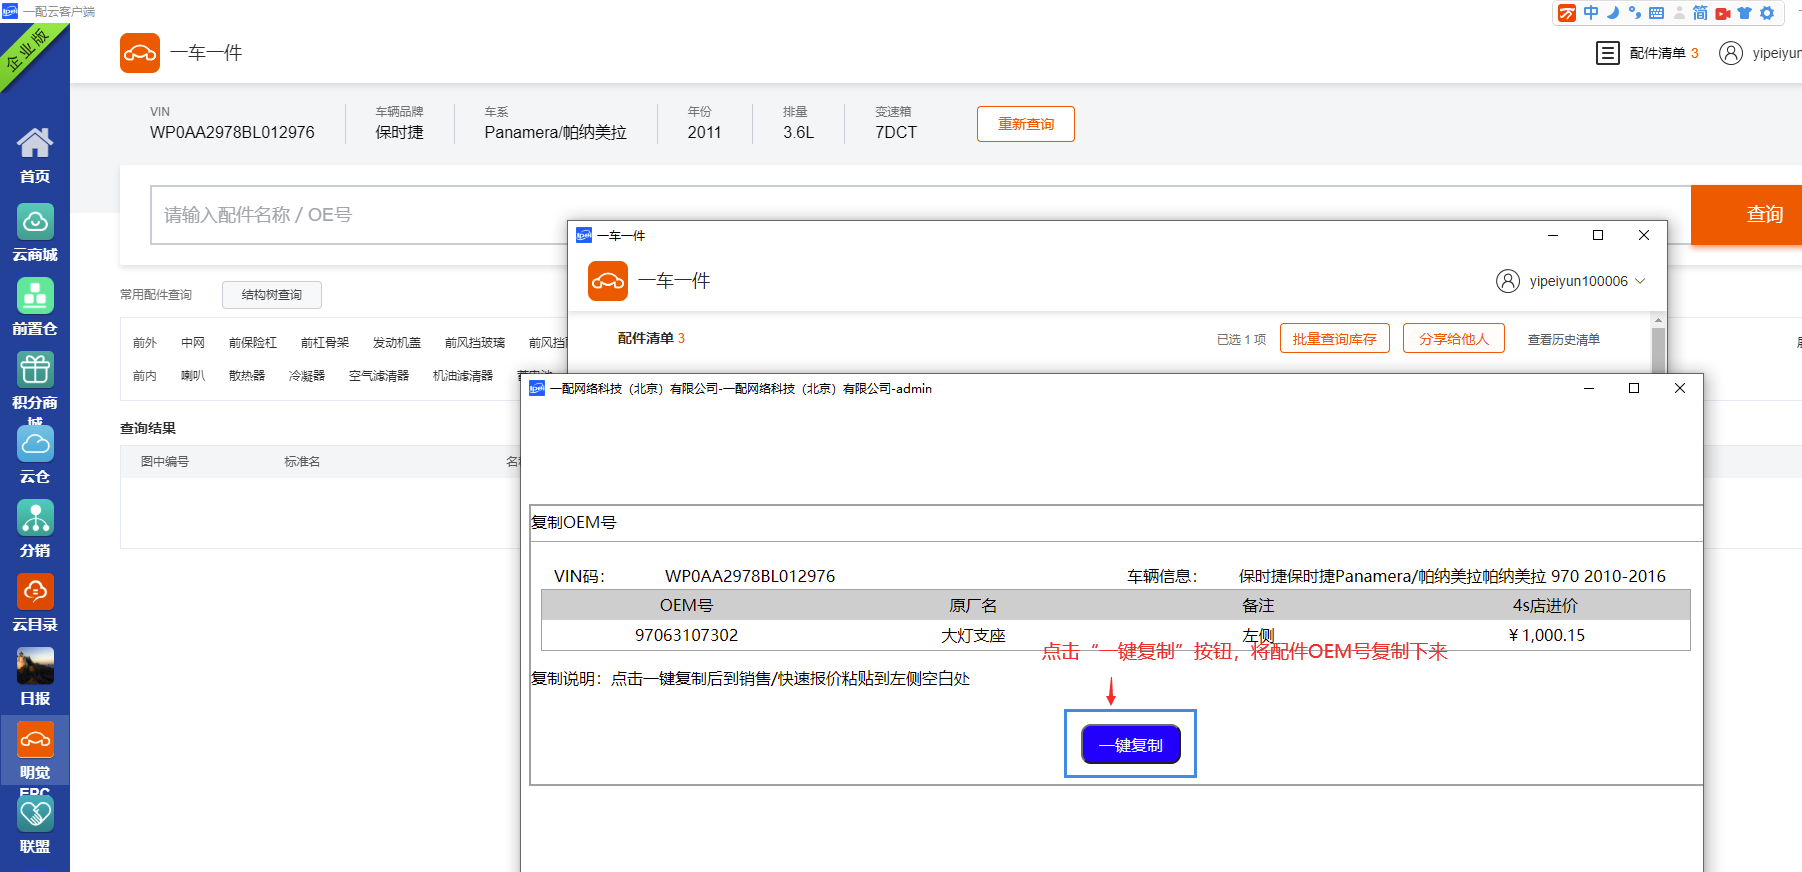
Task: Select the 前风挡玻璃 category
Action: tap(475, 343)
